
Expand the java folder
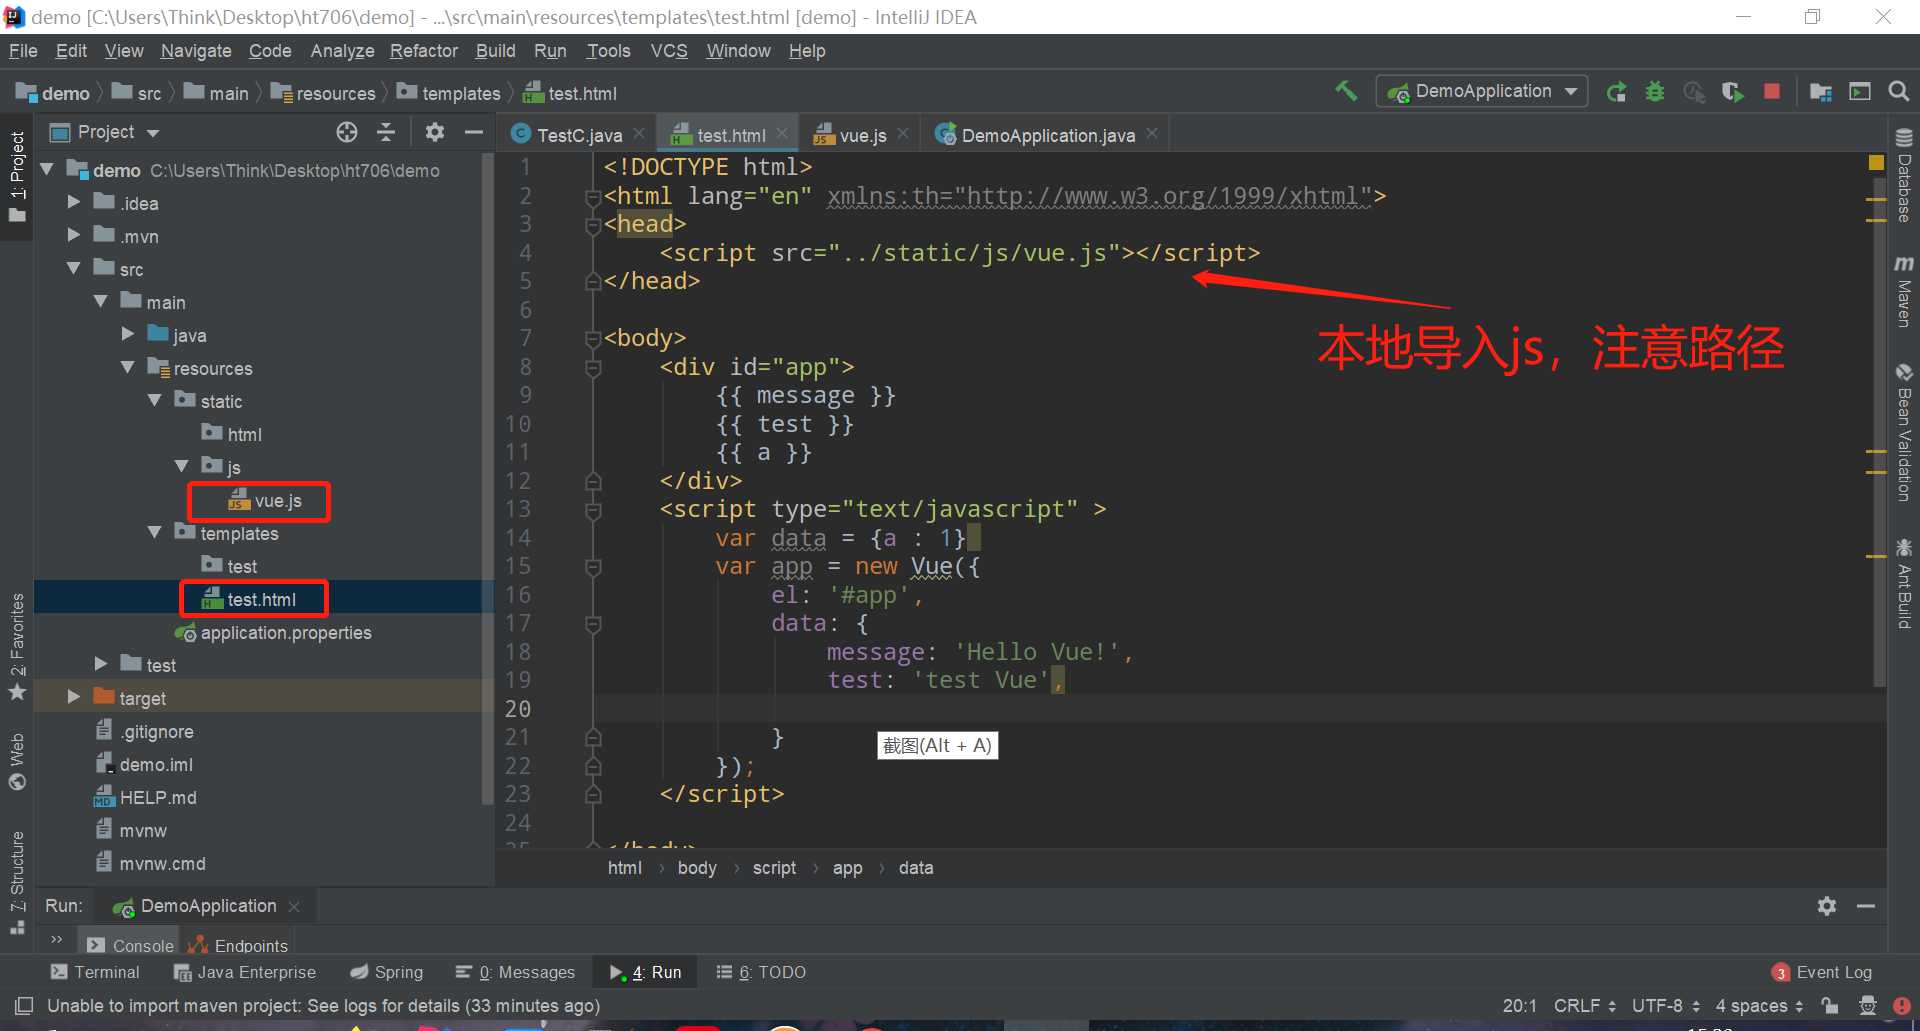click(127, 334)
